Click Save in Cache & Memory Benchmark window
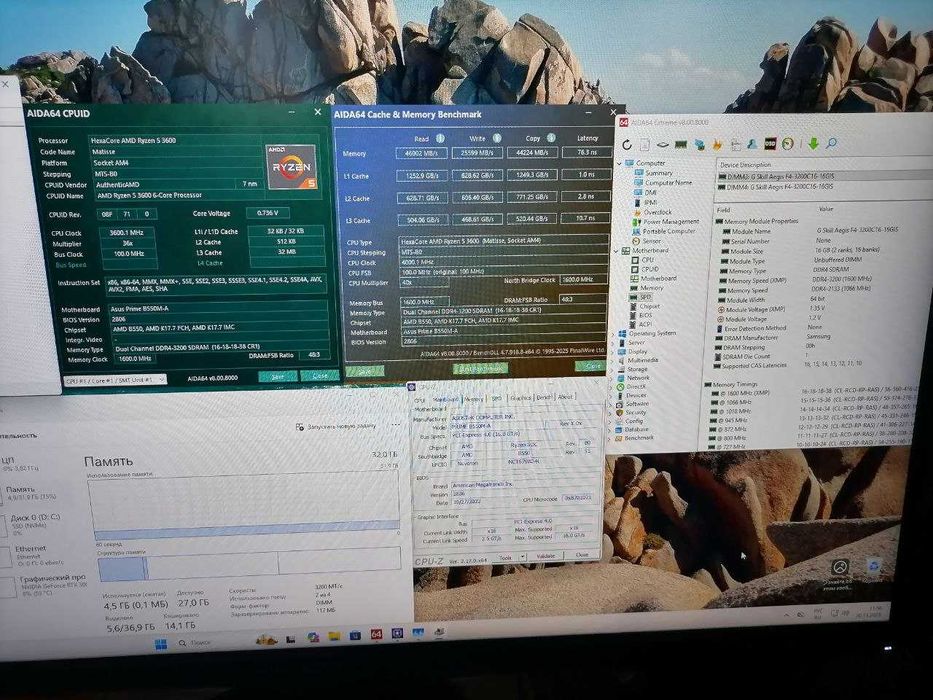933x700 pixels. click(x=365, y=371)
